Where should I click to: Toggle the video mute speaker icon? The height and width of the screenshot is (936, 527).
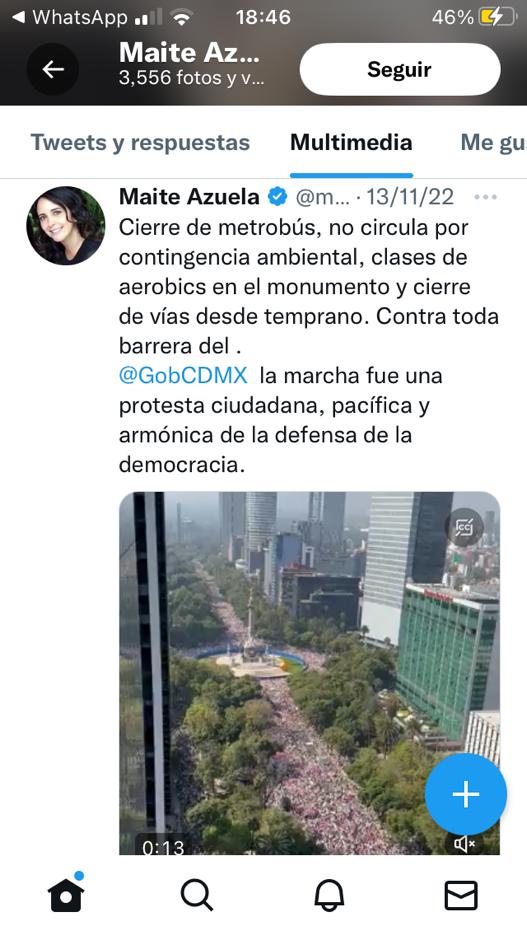[464, 843]
